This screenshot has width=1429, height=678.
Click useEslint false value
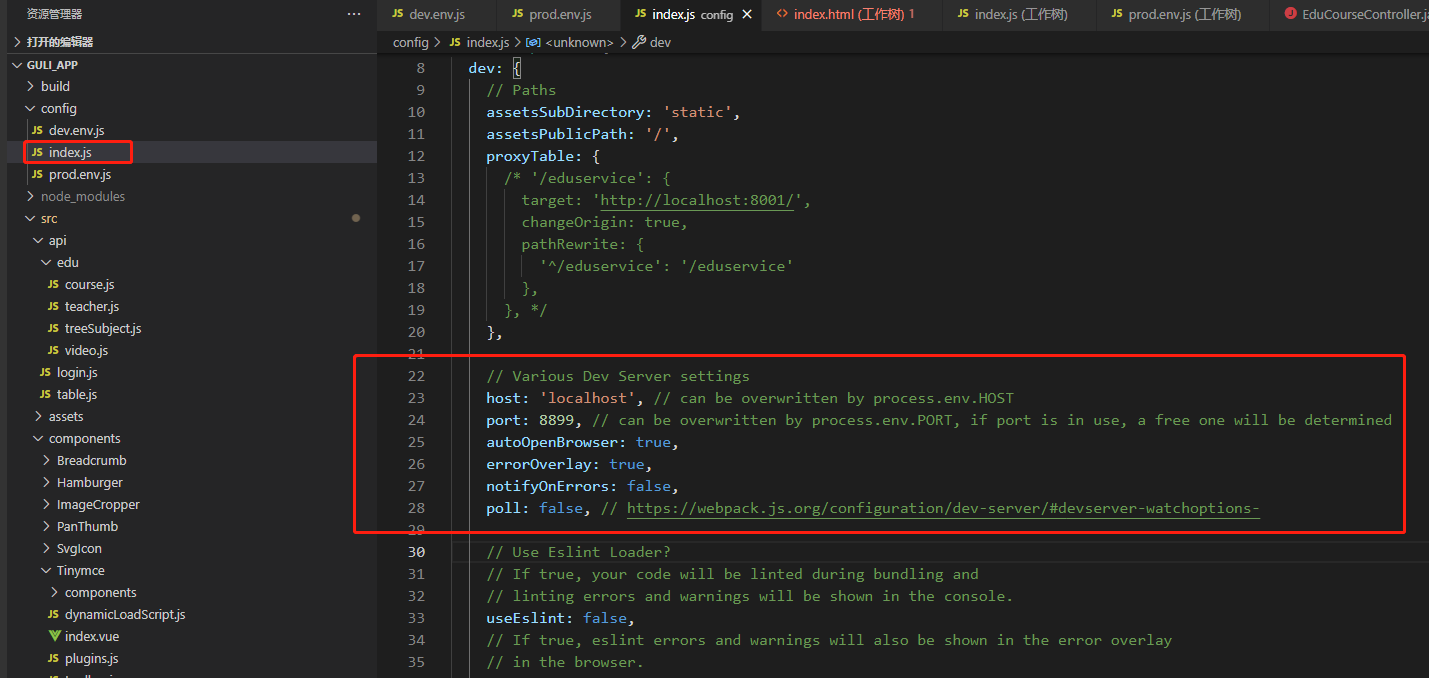click(605, 618)
